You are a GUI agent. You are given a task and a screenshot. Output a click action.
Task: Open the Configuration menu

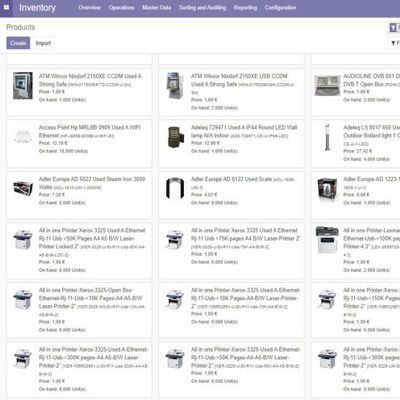pyautogui.click(x=280, y=8)
